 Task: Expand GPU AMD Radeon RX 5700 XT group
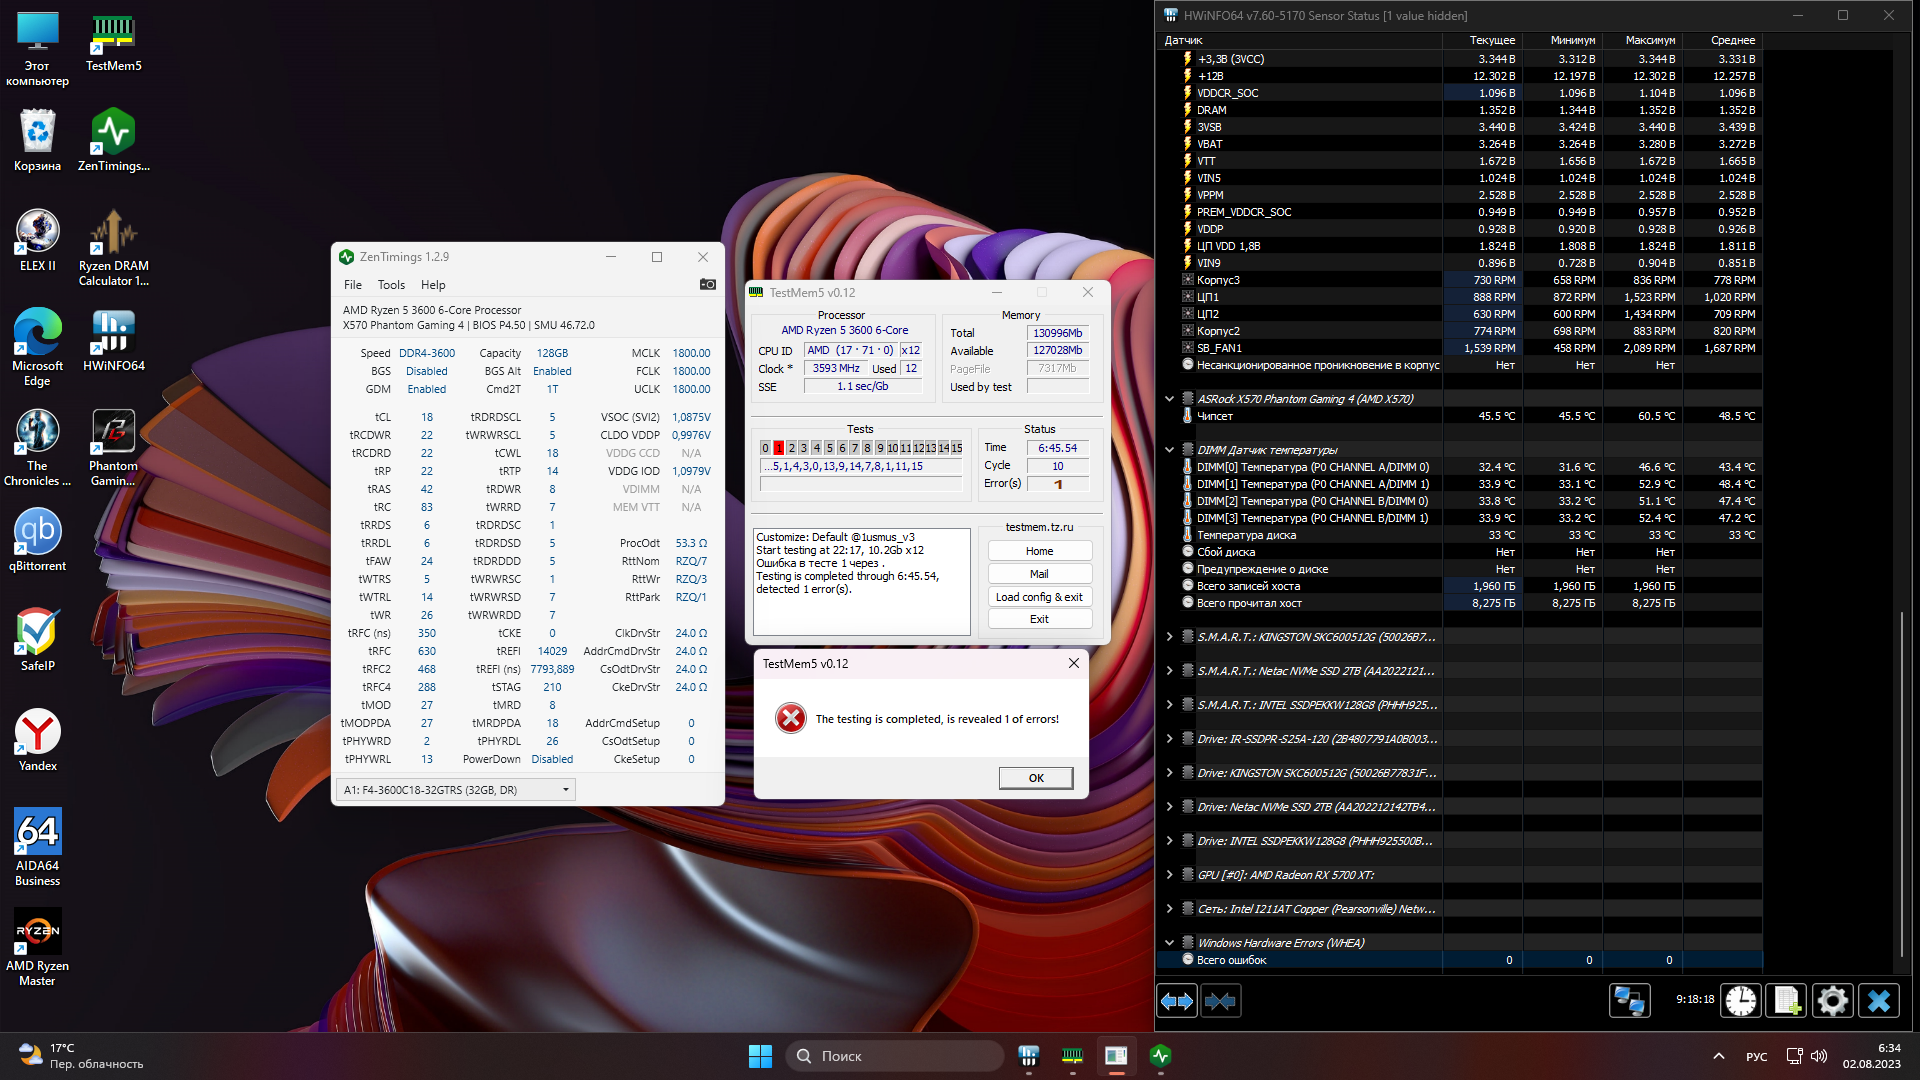click(1169, 875)
